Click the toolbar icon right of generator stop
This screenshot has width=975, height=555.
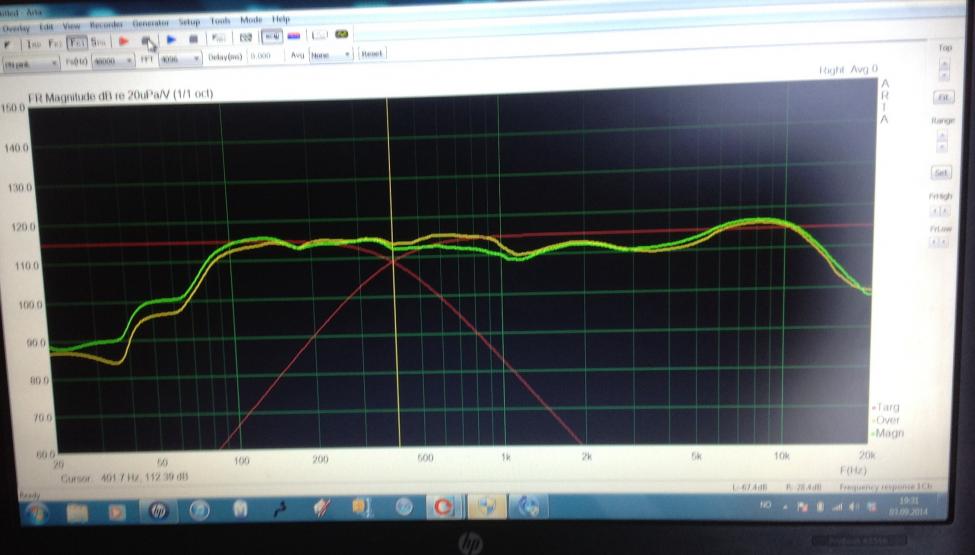[219, 38]
